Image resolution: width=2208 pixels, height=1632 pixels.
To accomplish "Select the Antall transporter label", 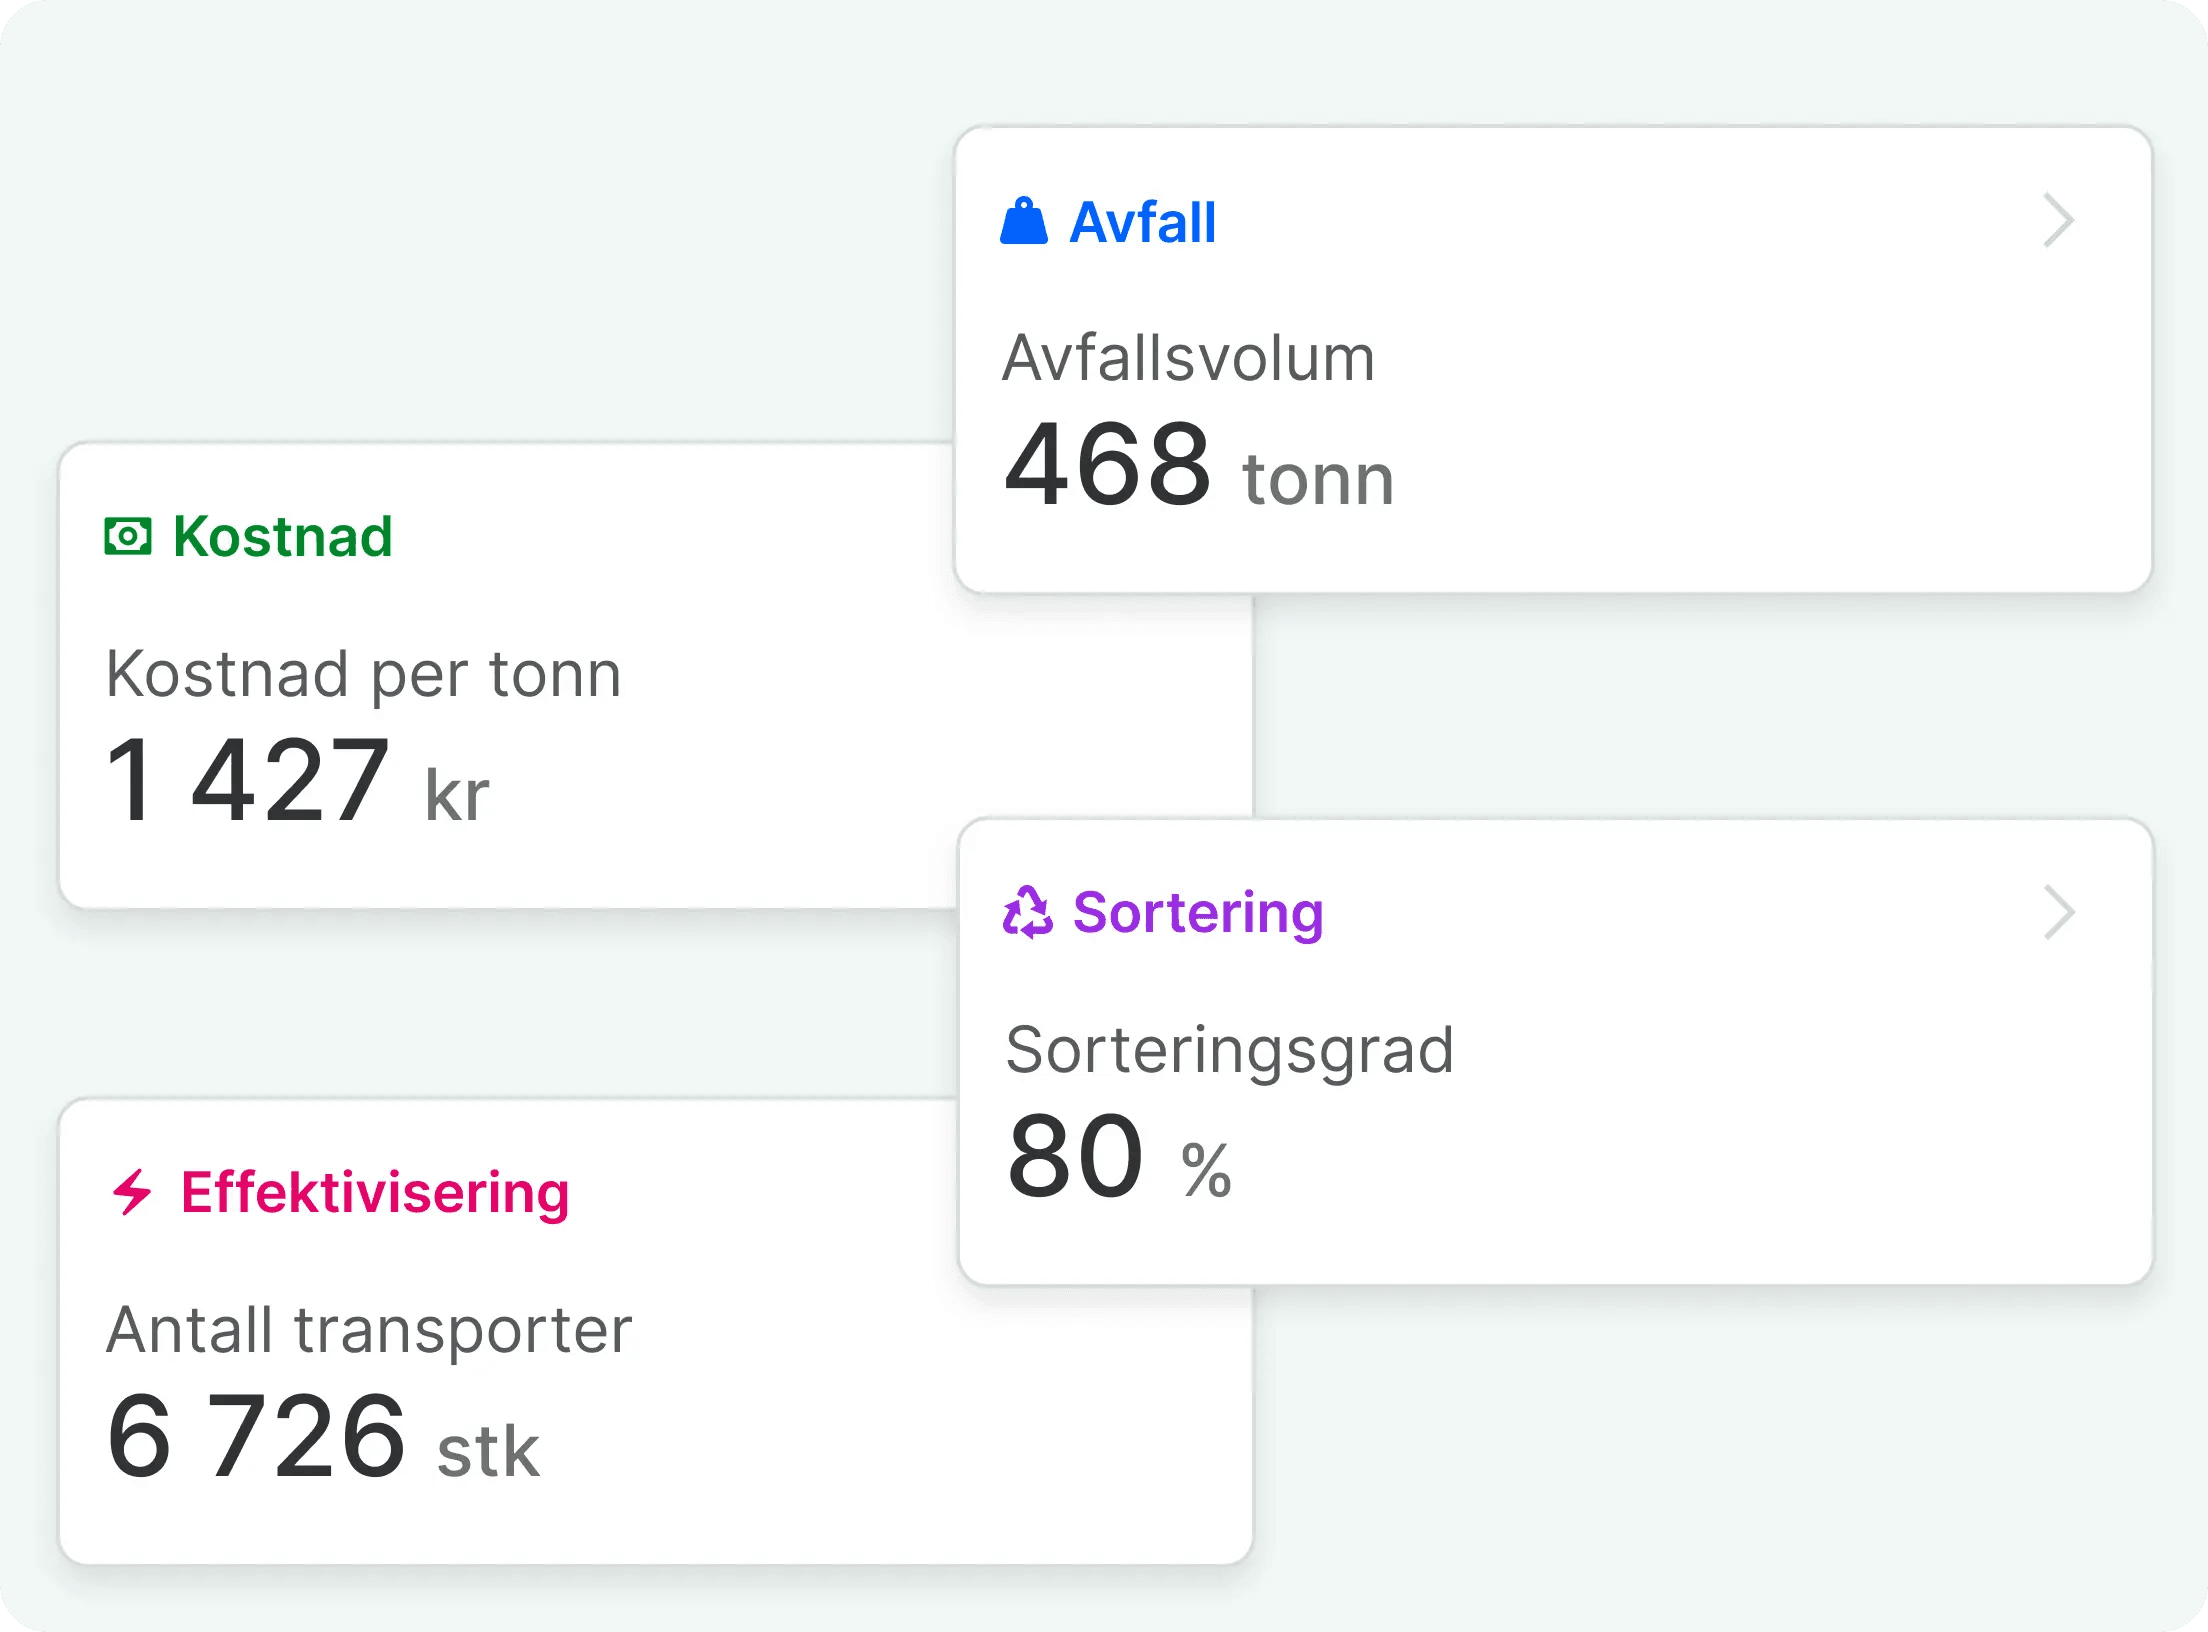I will click(369, 1330).
